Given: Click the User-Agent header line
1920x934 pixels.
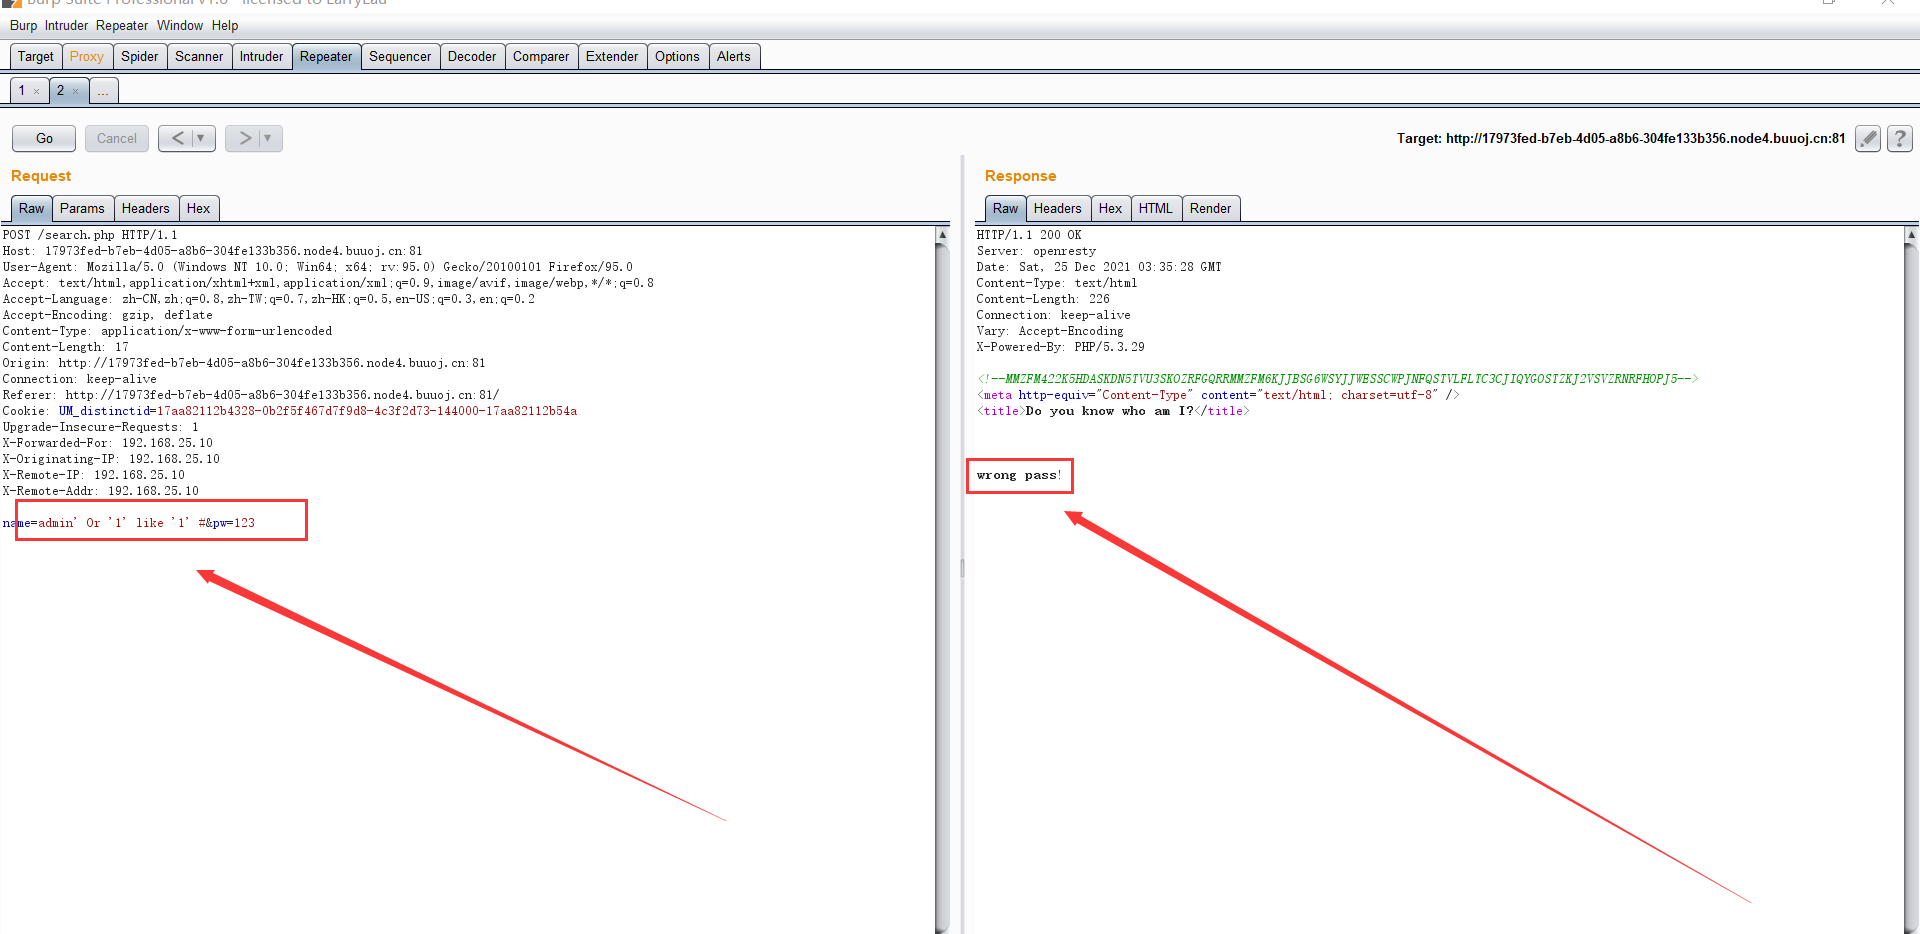Looking at the screenshot, I should tap(318, 267).
